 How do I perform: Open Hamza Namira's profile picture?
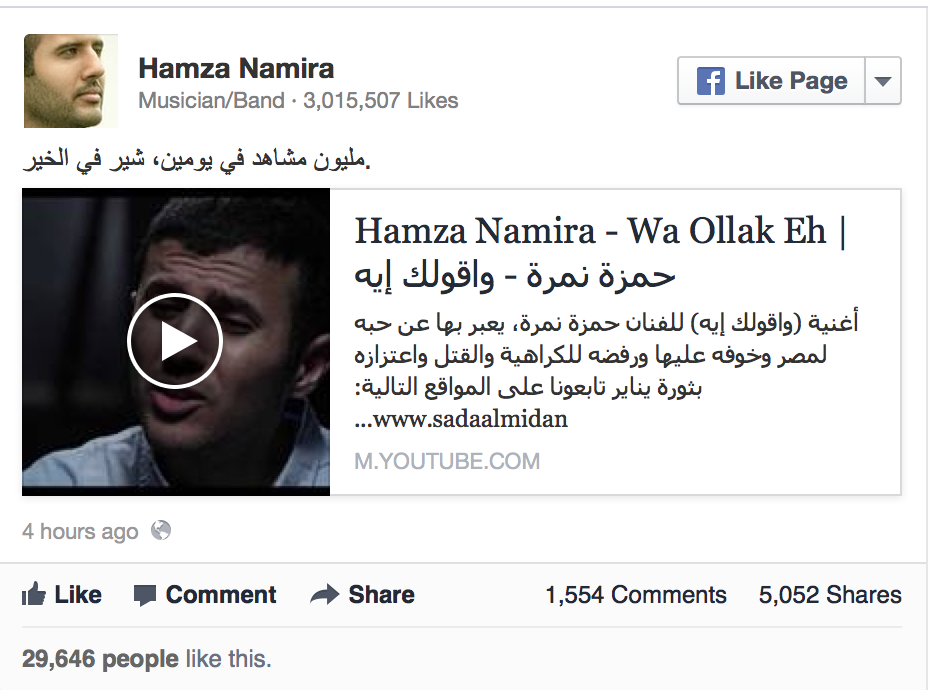[71, 81]
